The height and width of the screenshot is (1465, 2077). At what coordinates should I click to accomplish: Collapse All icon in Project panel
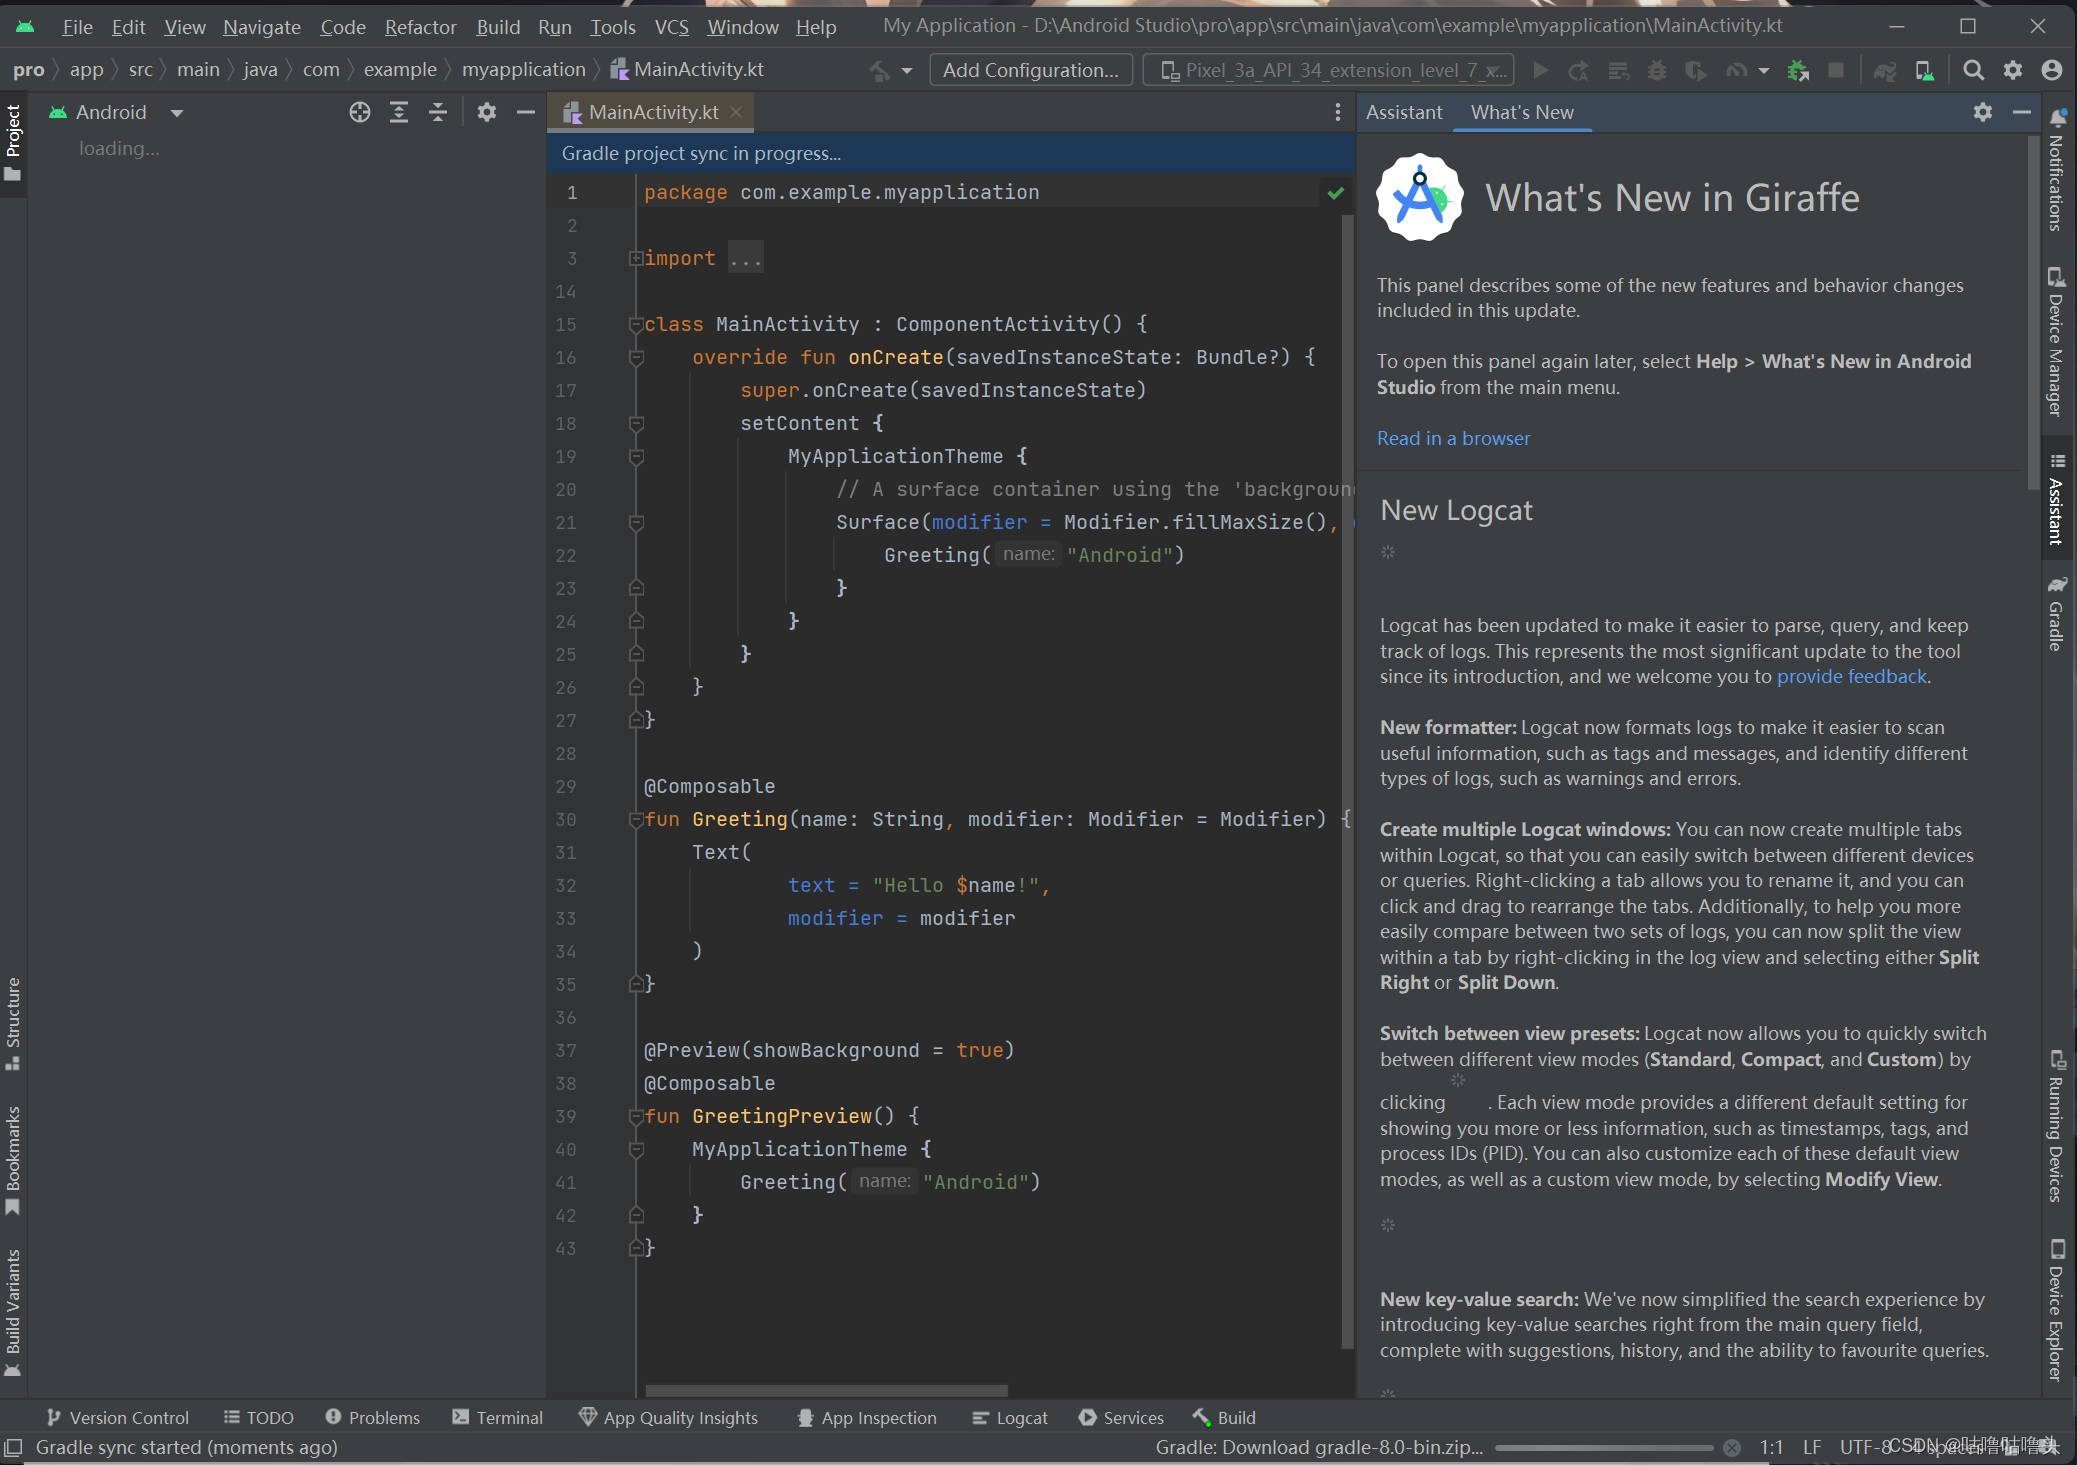click(x=438, y=112)
